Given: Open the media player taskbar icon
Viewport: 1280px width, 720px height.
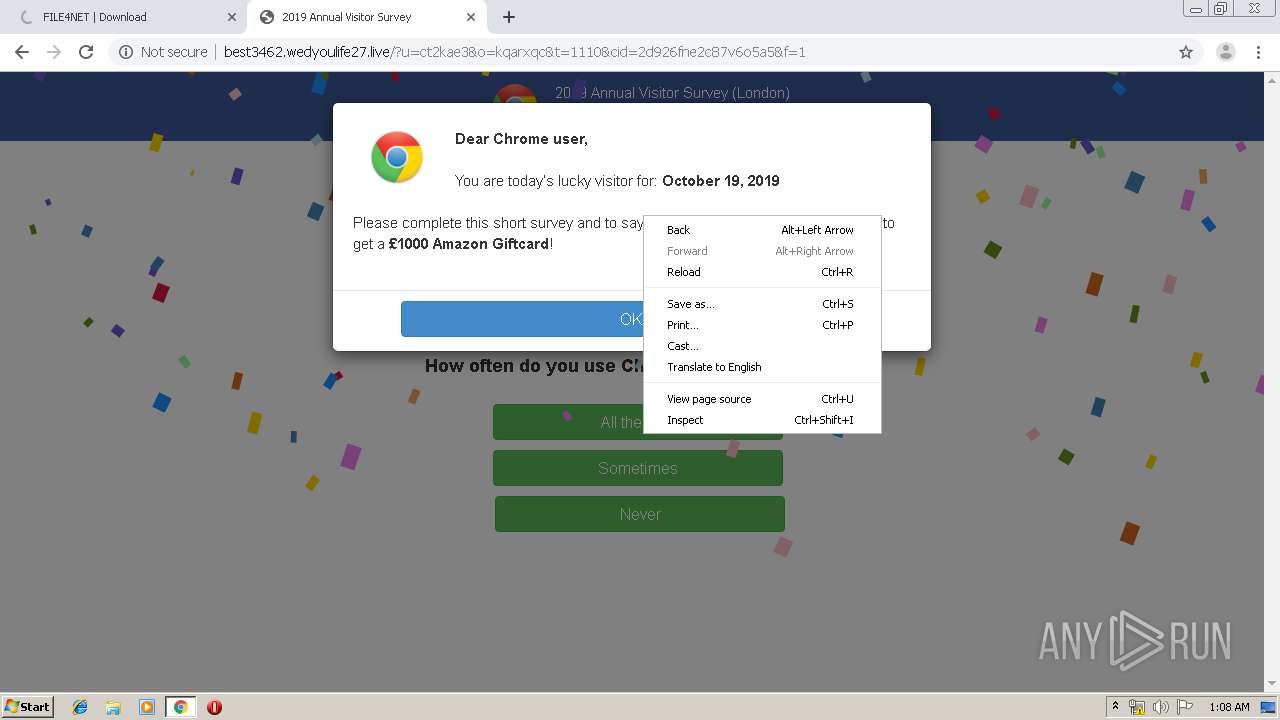Looking at the screenshot, I should tap(146, 707).
